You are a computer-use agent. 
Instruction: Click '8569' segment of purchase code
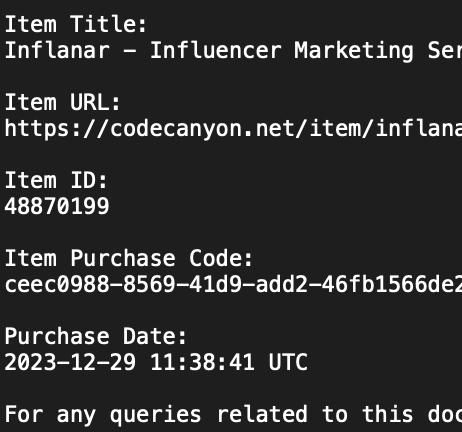[x=149, y=284]
